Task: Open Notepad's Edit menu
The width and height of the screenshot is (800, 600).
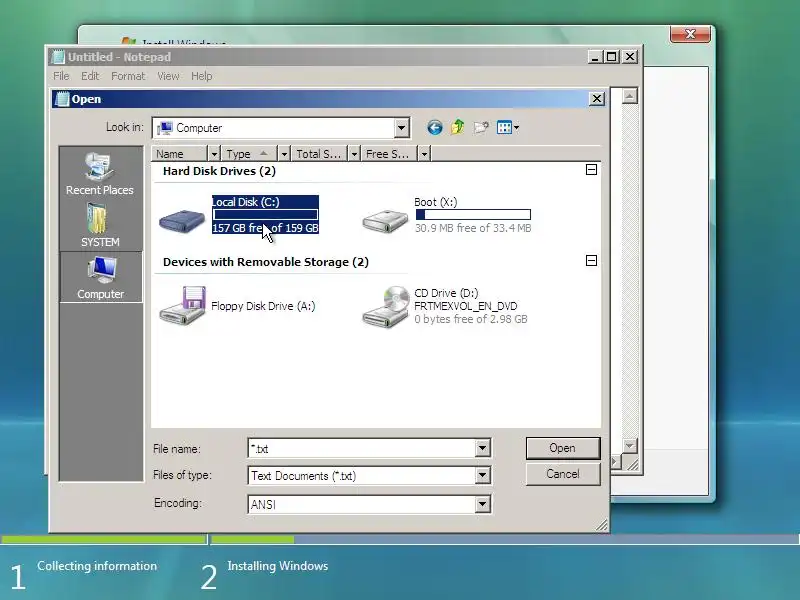Action: 90,76
